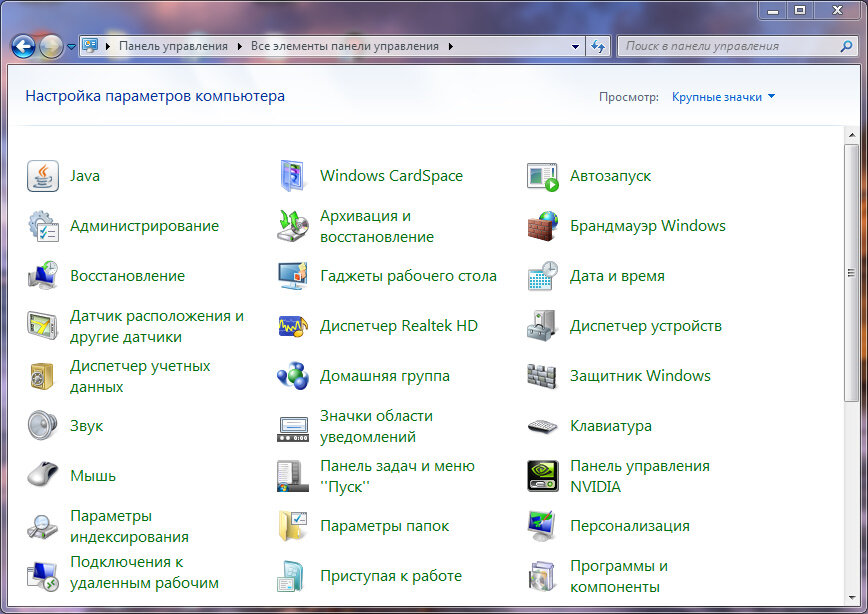Open the Java icon
The height and width of the screenshot is (614, 868).
[x=43, y=176]
